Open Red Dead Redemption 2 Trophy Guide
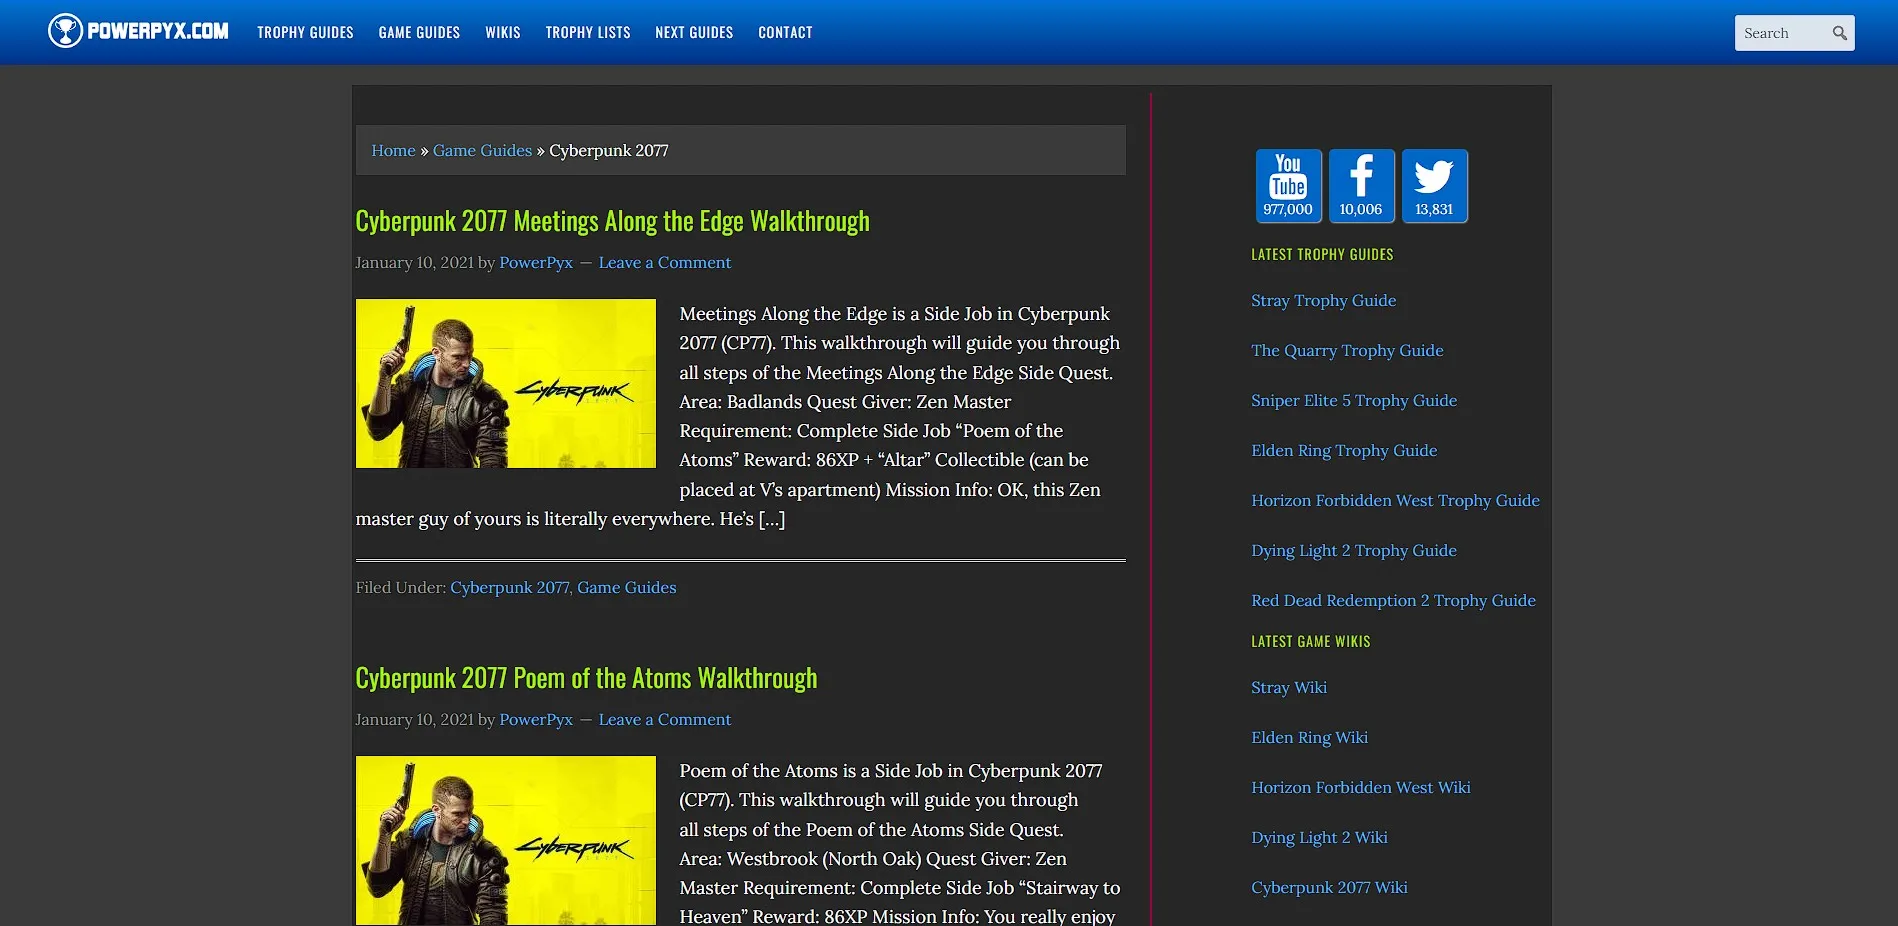The width and height of the screenshot is (1898, 926). pos(1393,600)
